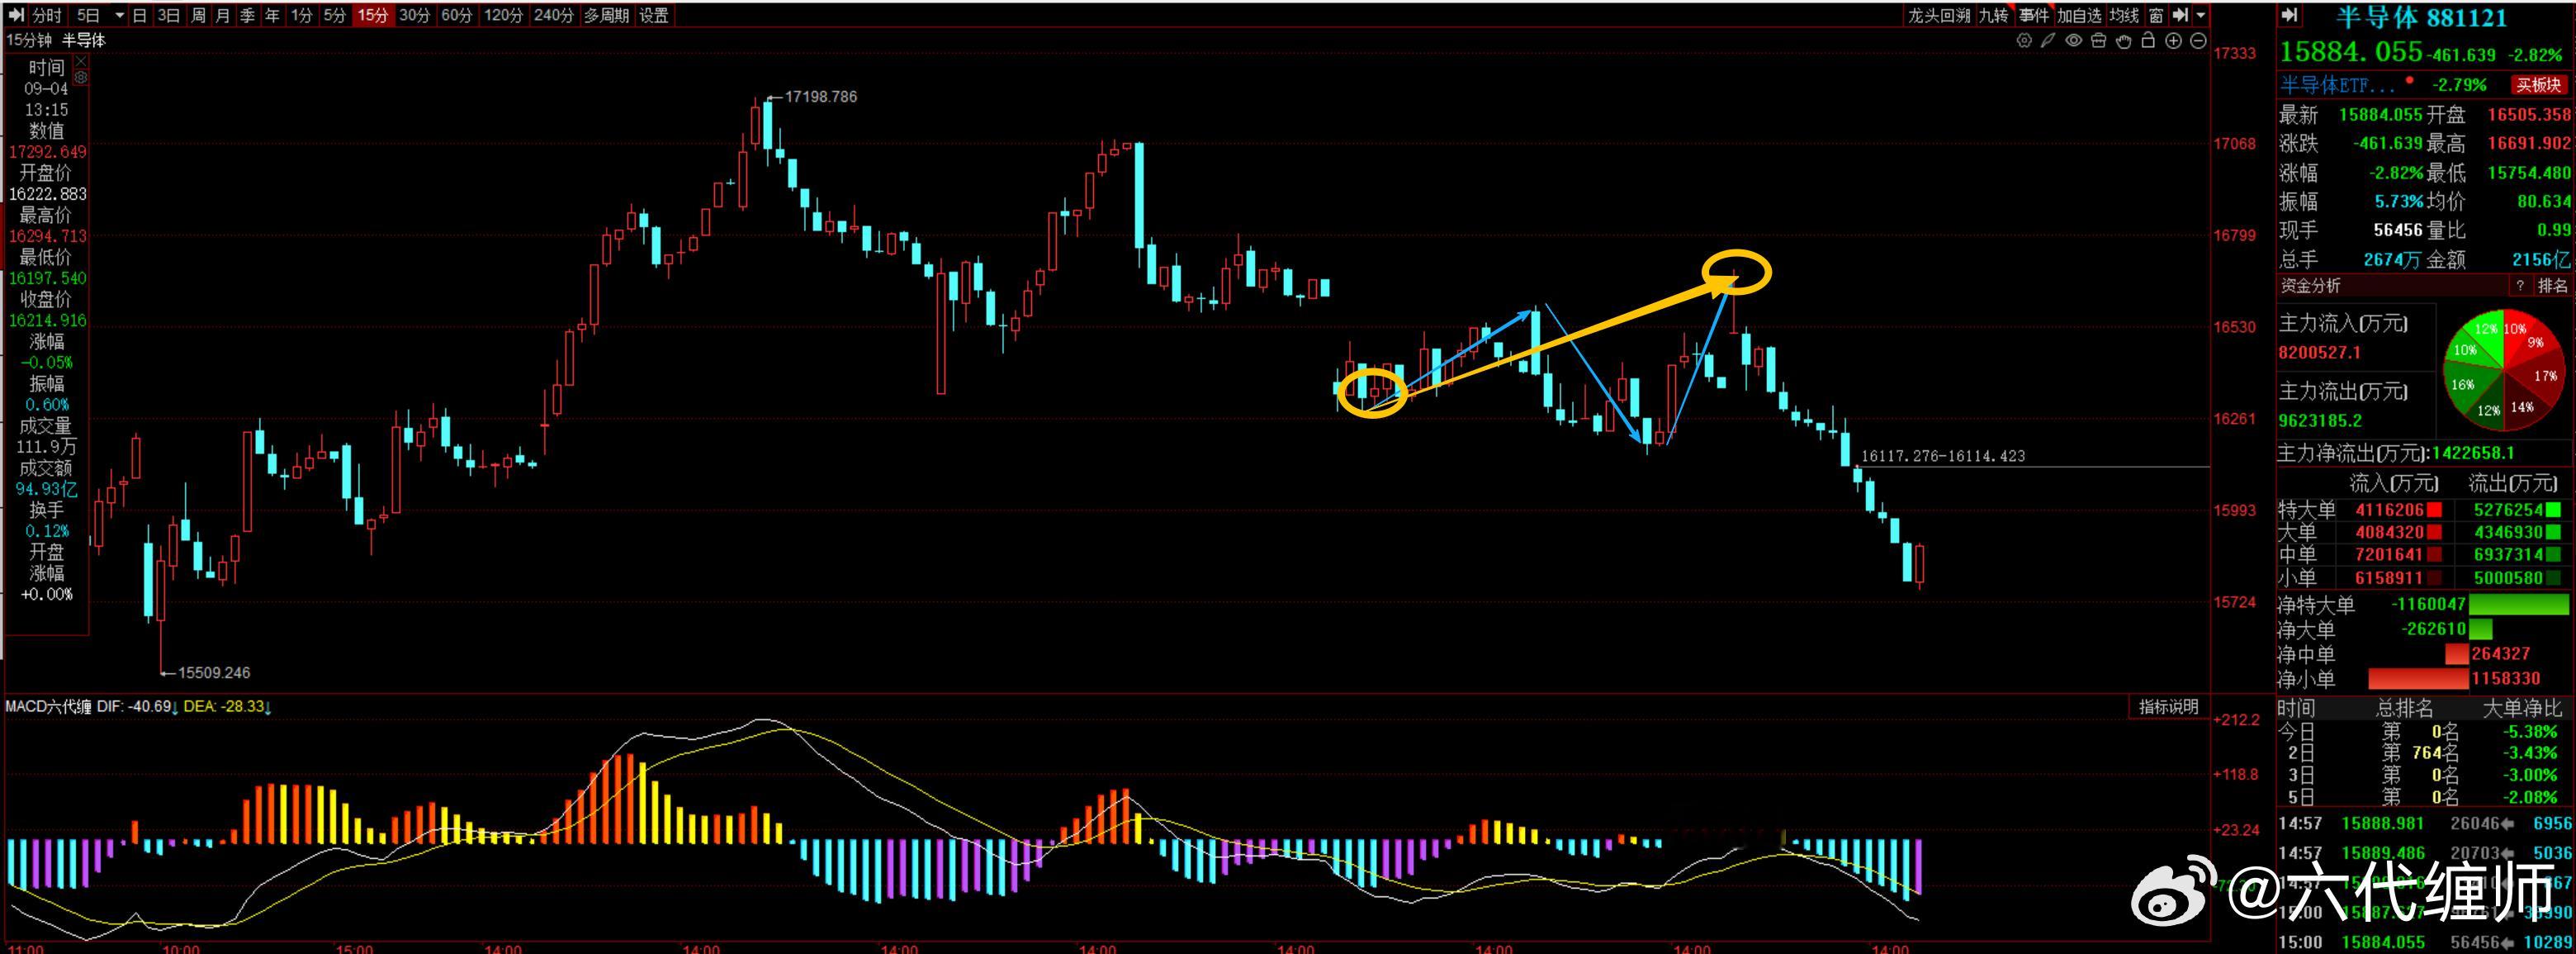Click the 15:00 trade tick row
The image size is (2576, 954).
tap(2425, 942)
